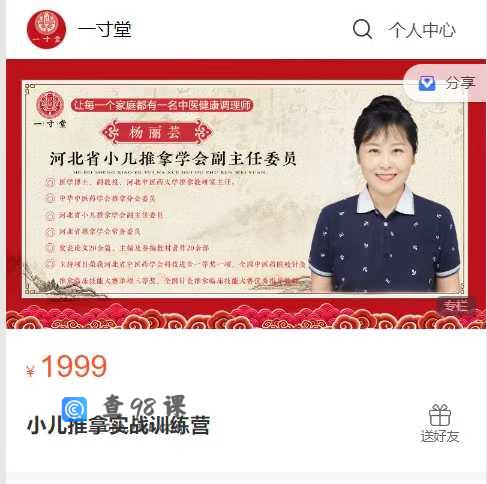Click the blue watermark app icon
Image resolution: width=487 pixels, height=484 pixels.
tap(74, 409)
